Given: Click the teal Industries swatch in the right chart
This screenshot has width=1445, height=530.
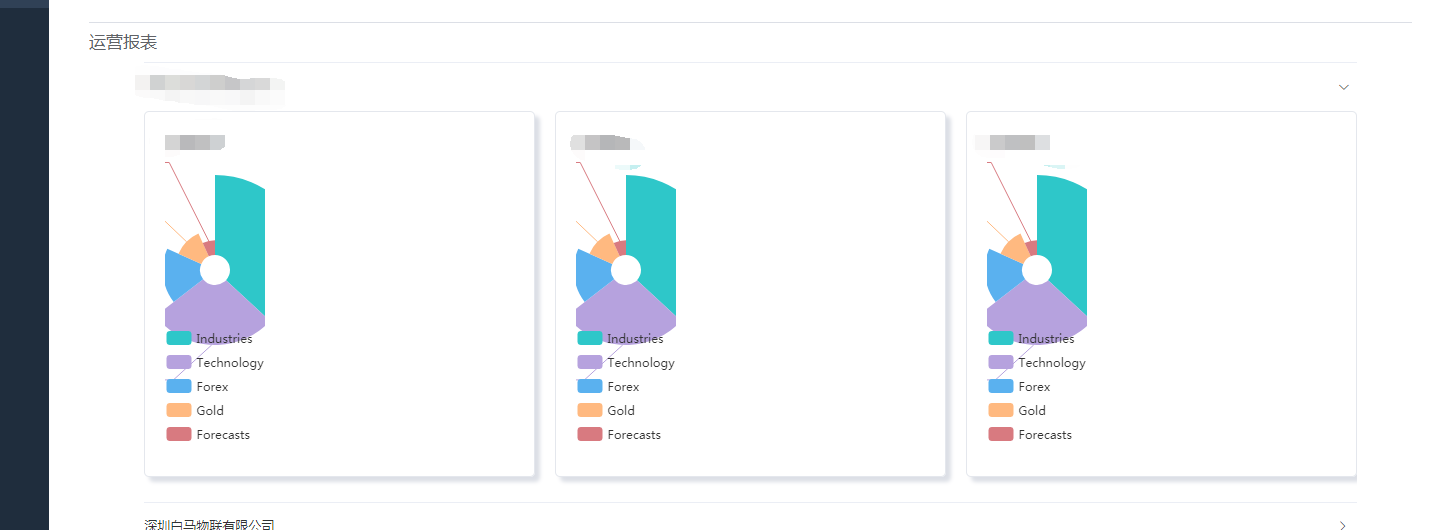Looking at the screenshot, I should click(x=1001, y=339).
